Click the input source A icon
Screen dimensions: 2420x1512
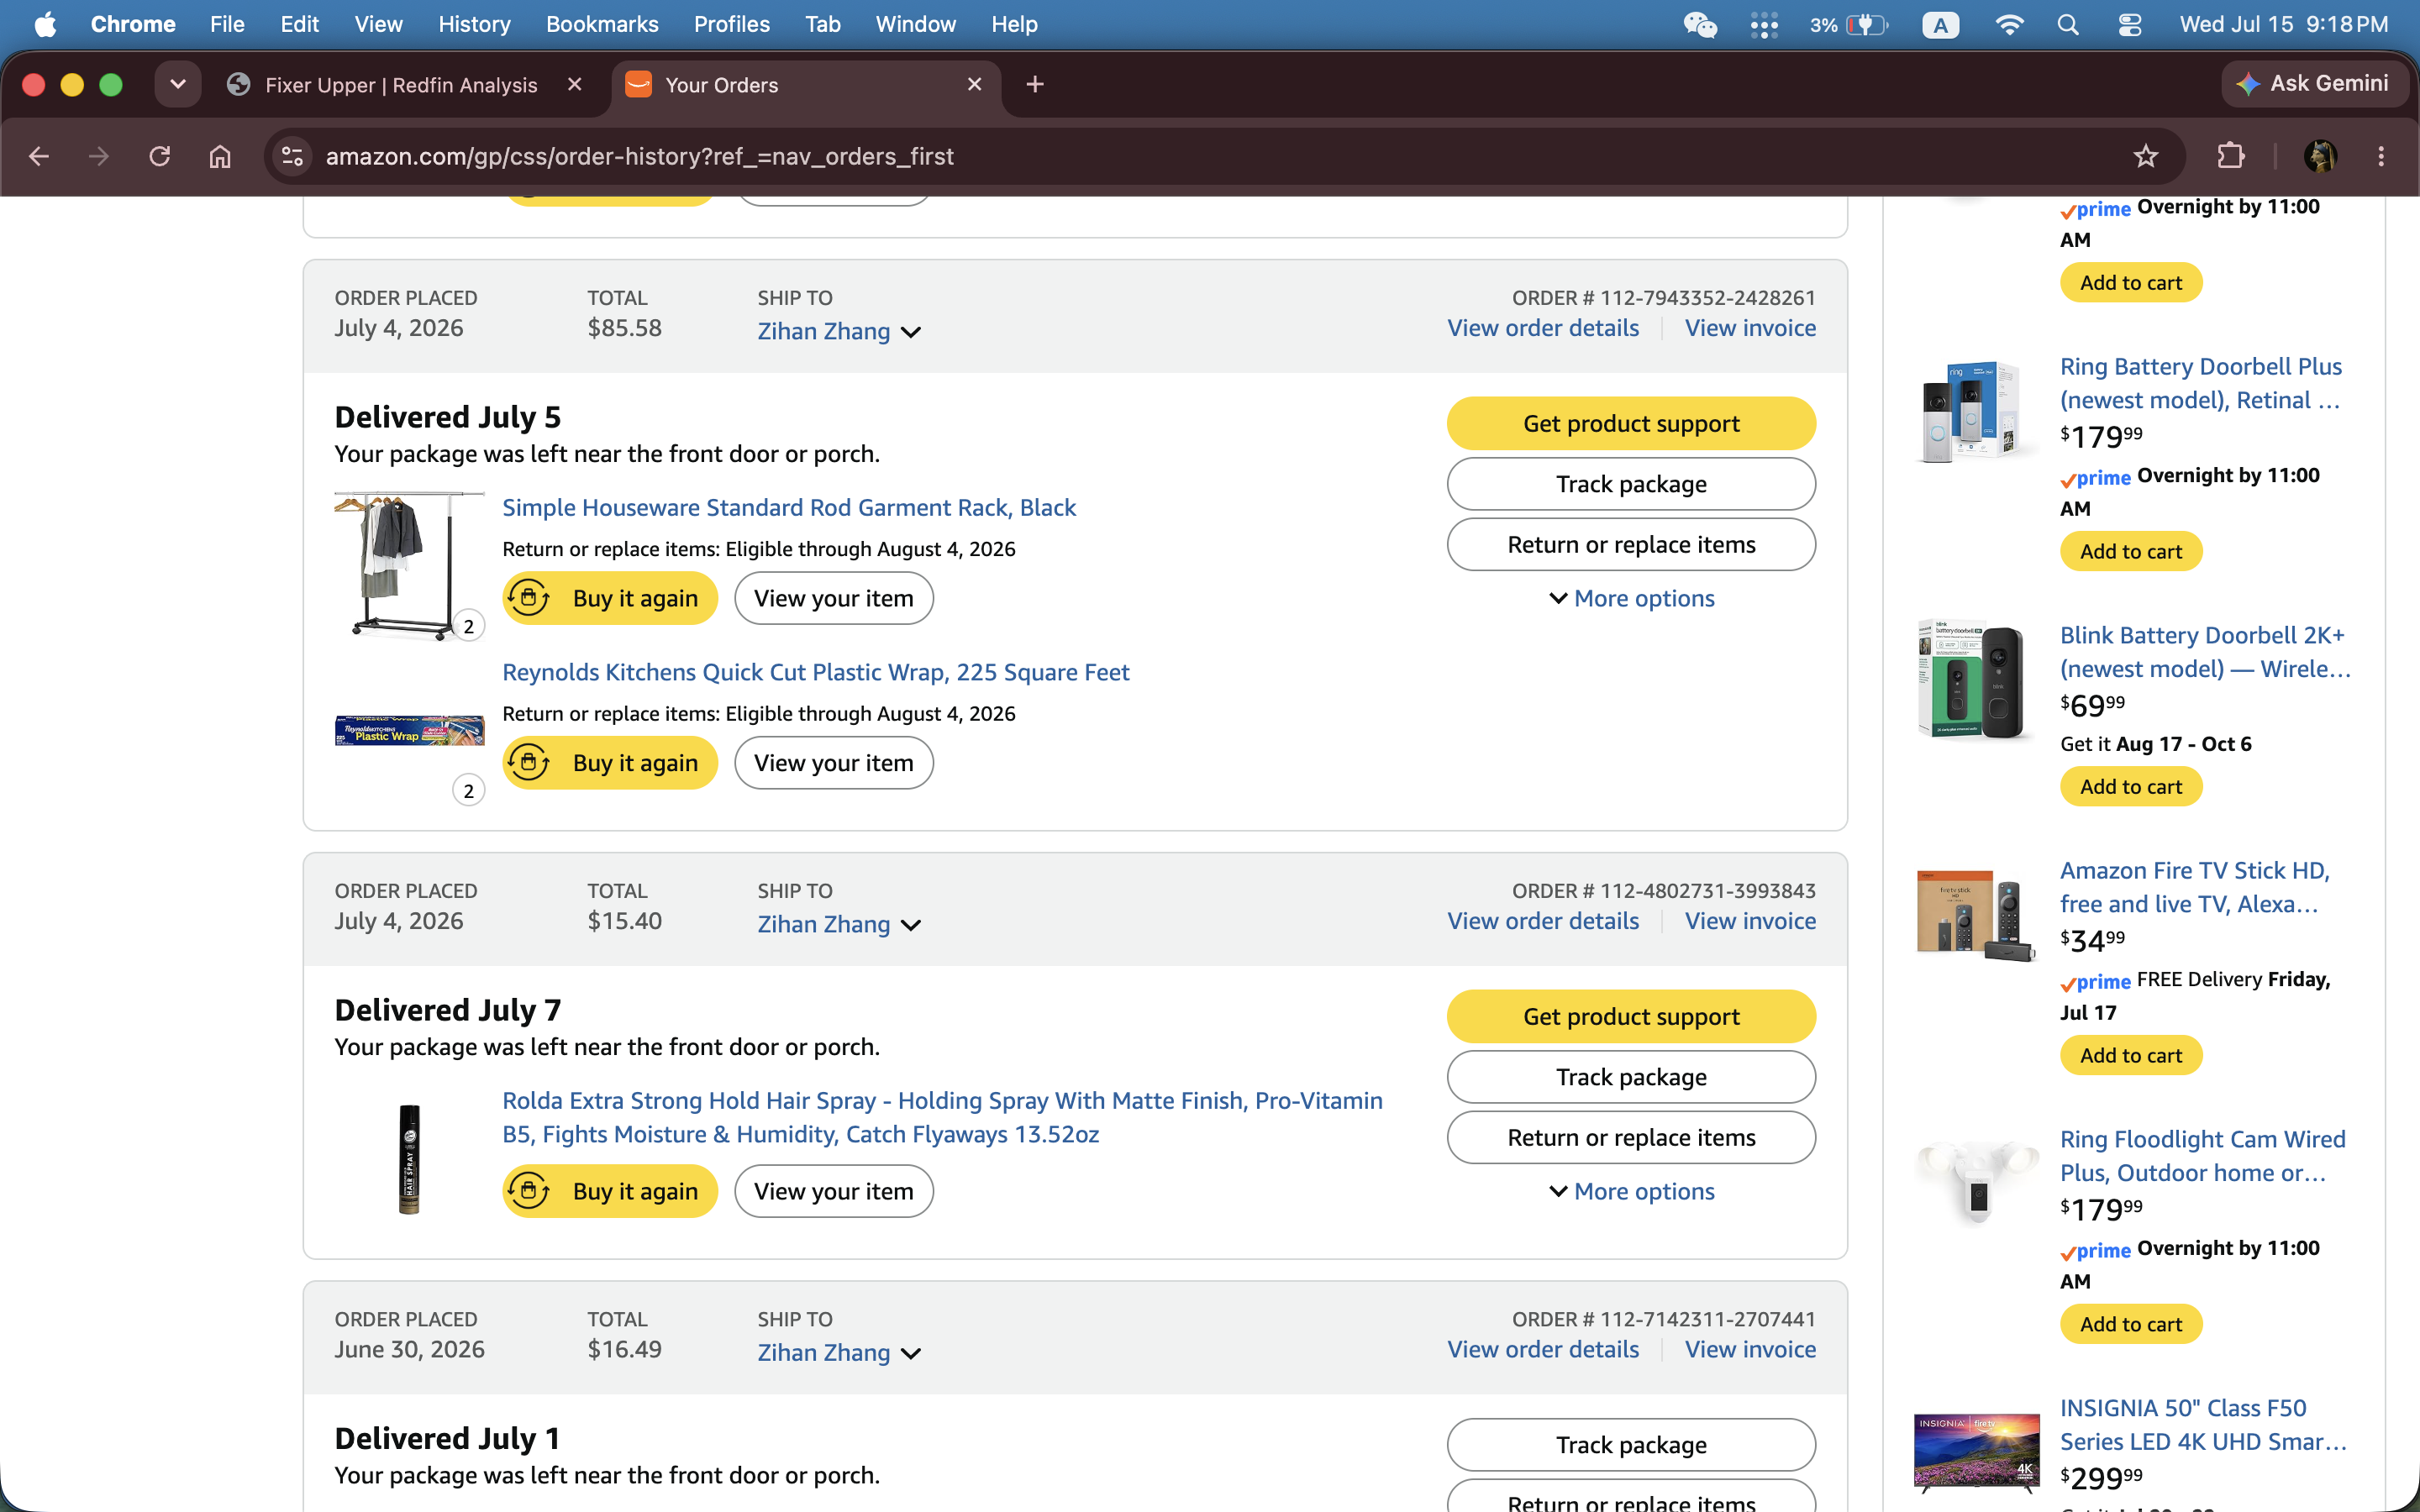[1940, 24]
